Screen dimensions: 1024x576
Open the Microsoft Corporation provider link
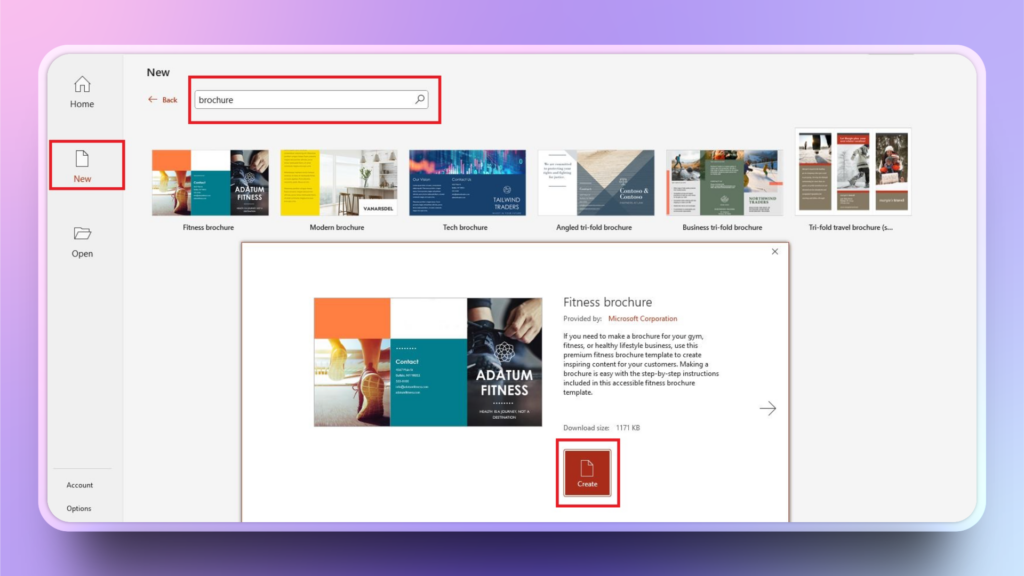tap(642, 319)
